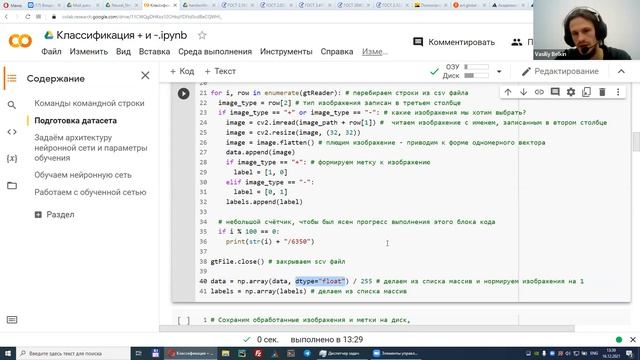Click the green connection status dot
Image resolution: width=640 pixels, height=360 pixels.
coord(619,340)
